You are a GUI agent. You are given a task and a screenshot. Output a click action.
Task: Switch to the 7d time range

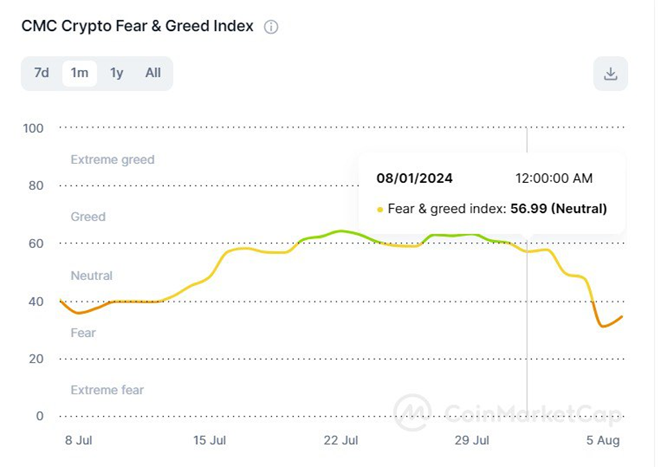click(x=41, y=73)
